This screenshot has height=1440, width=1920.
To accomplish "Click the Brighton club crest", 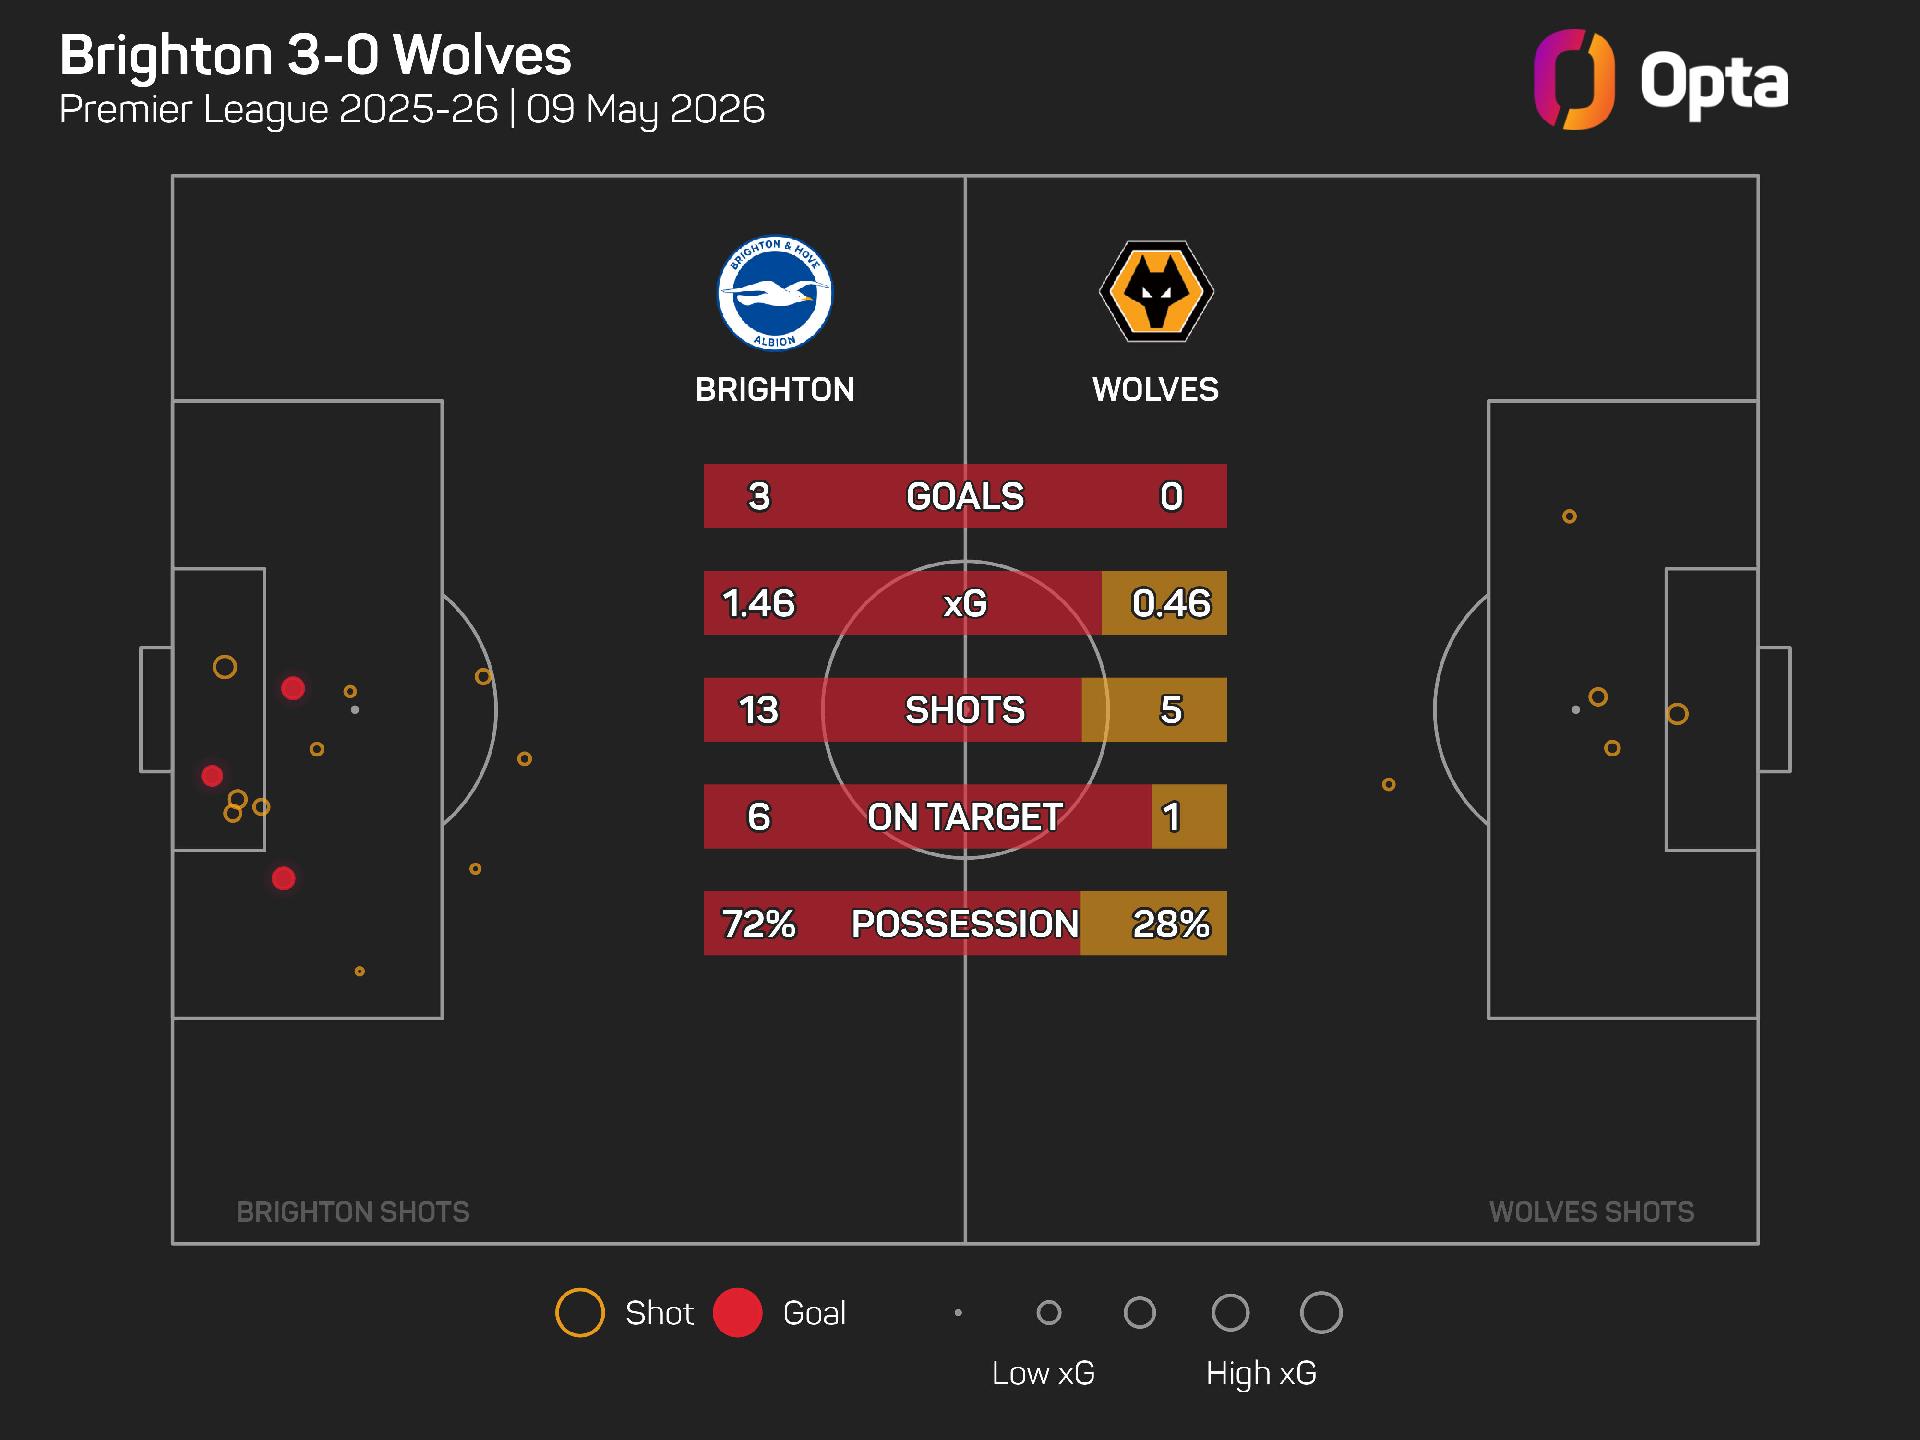I will [775, 294].
